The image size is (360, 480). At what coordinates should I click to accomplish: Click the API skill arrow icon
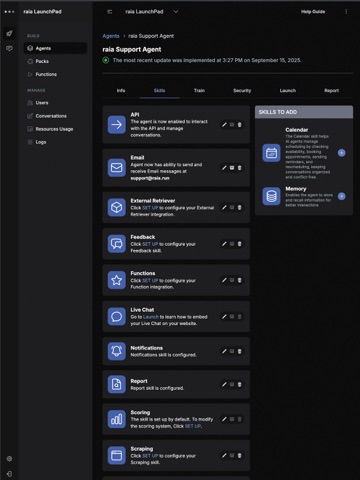(117, 125)
